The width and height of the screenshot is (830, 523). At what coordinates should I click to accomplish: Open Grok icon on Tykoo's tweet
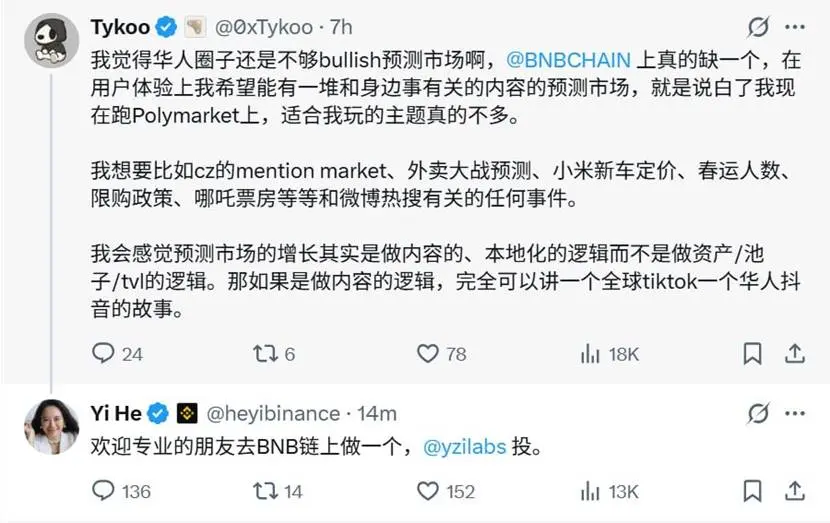pyautogui.click(x=758, y=27)
